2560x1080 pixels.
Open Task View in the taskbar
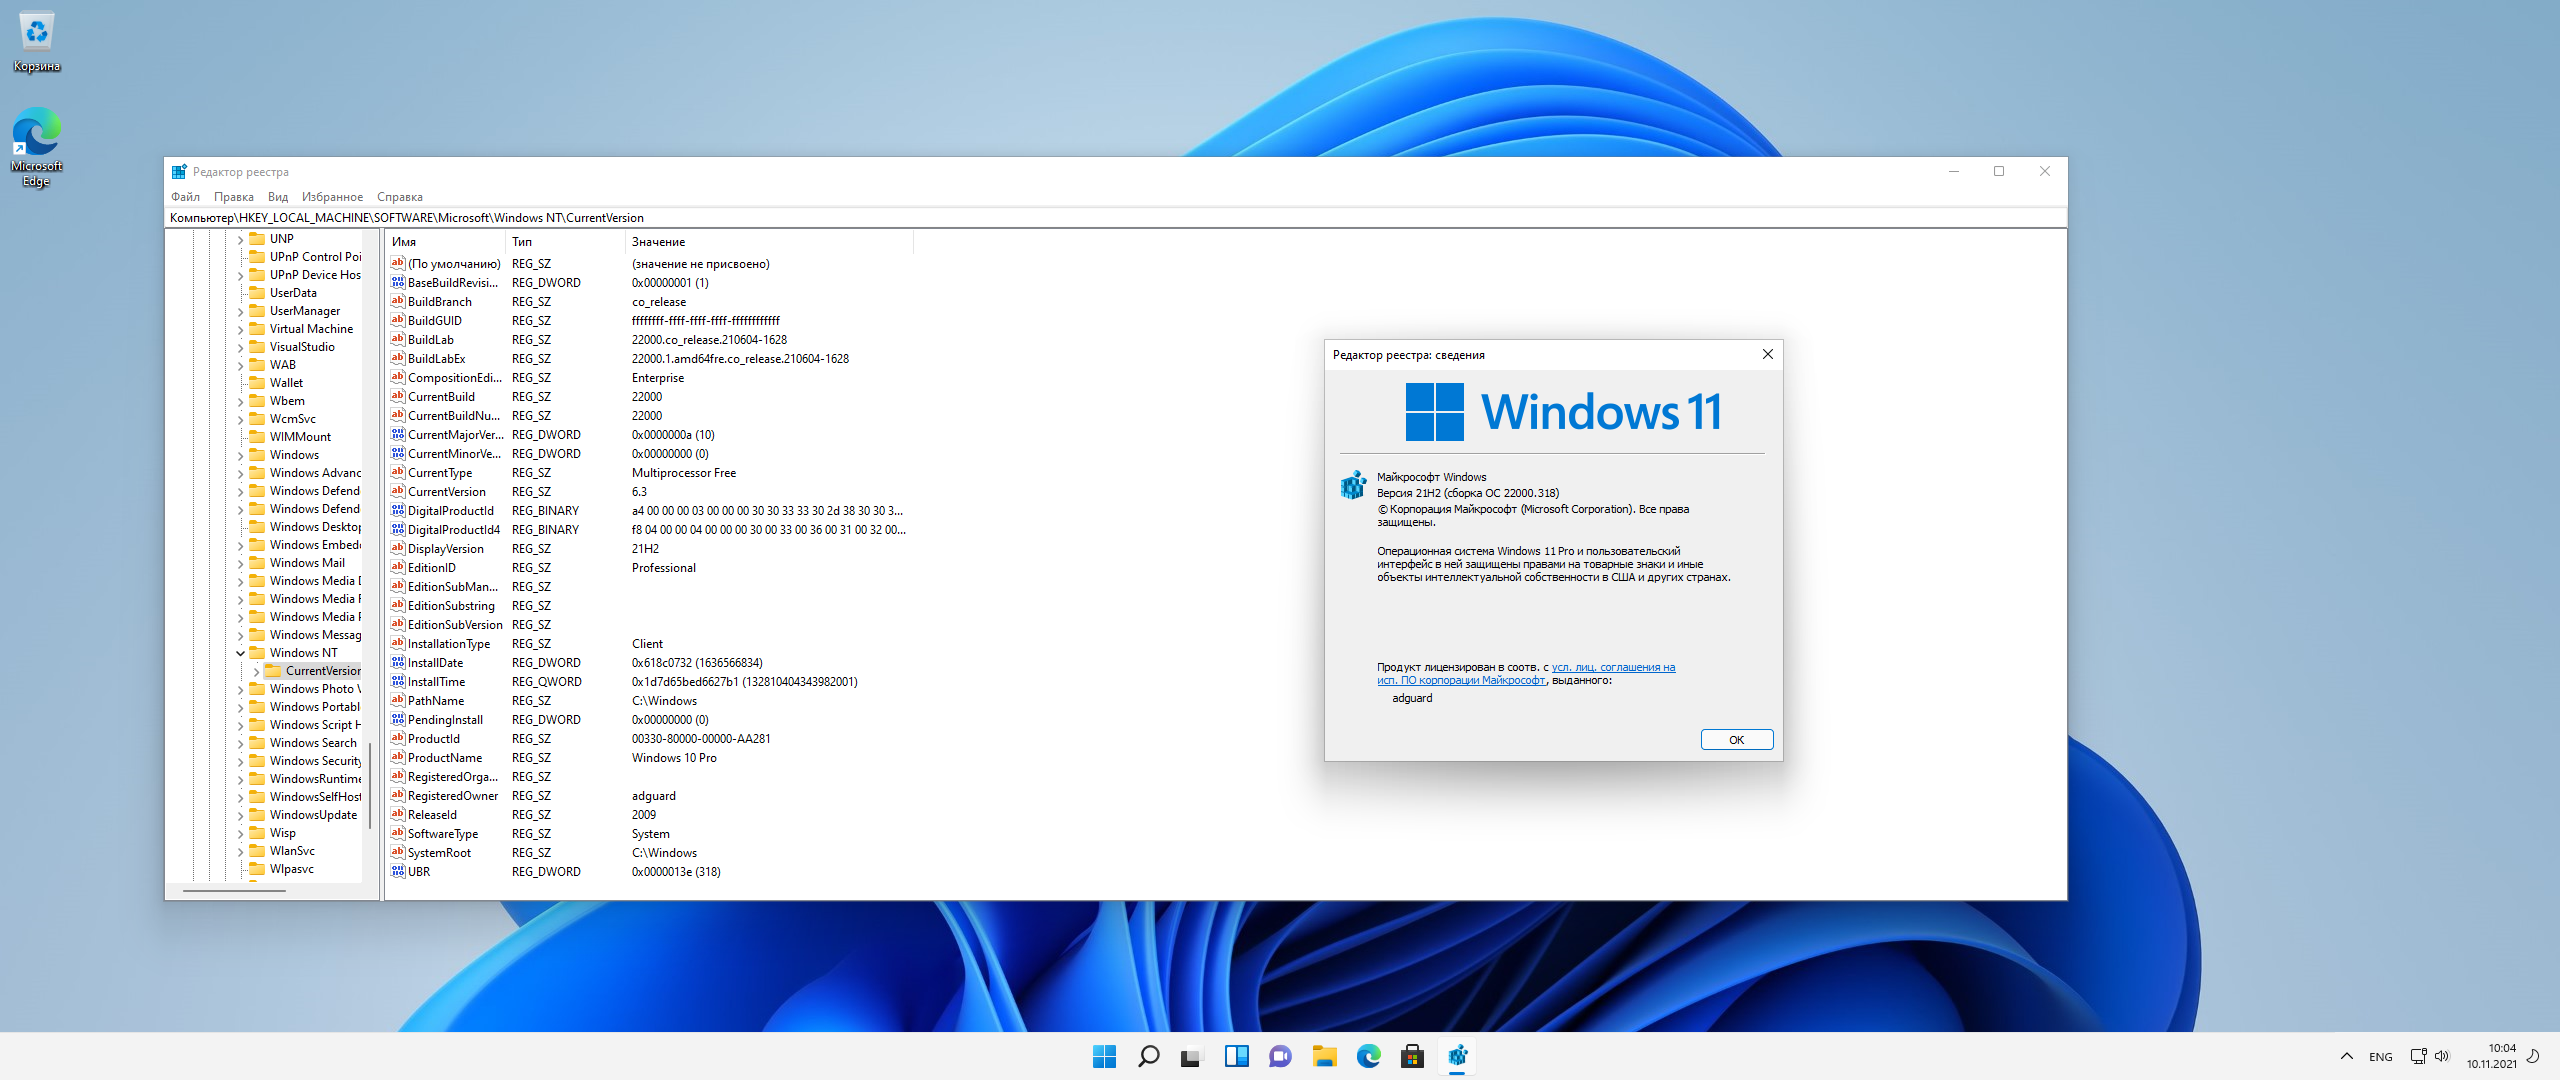1191,1056
